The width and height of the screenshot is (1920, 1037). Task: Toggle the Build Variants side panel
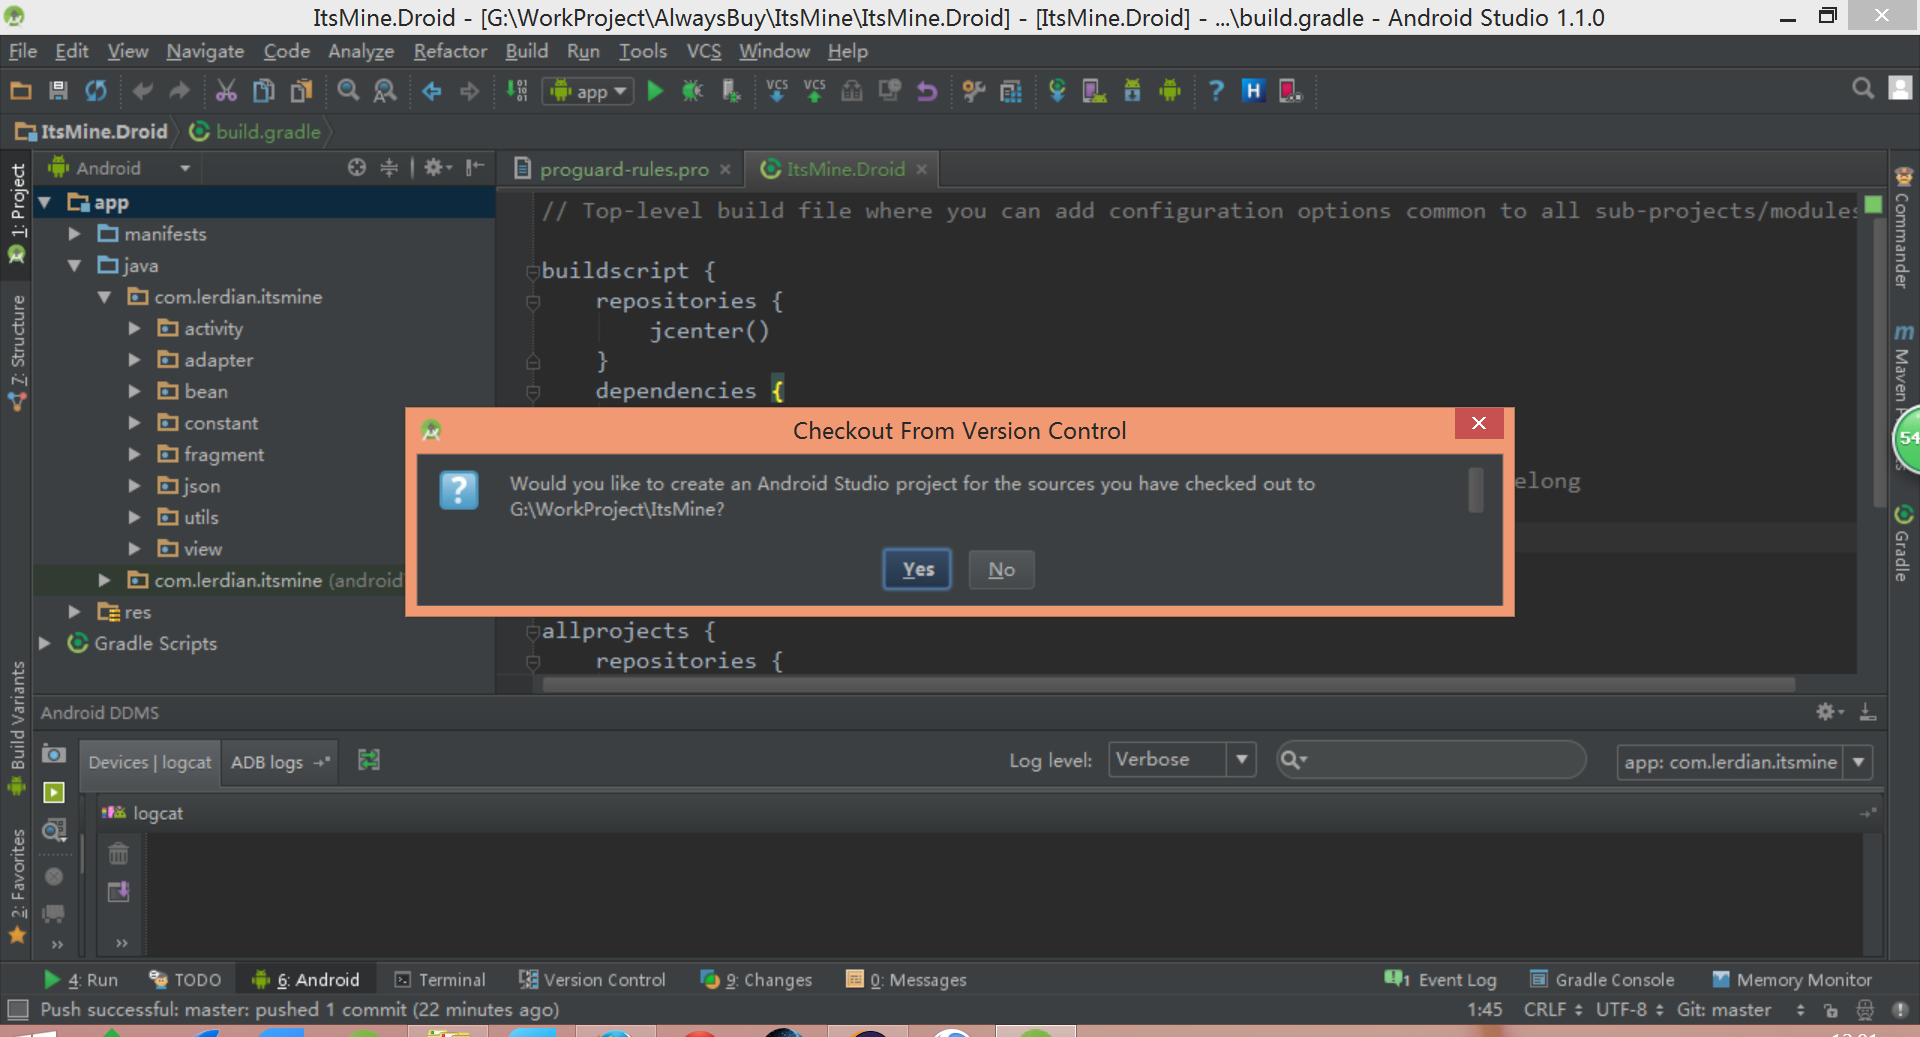(17, 727)
